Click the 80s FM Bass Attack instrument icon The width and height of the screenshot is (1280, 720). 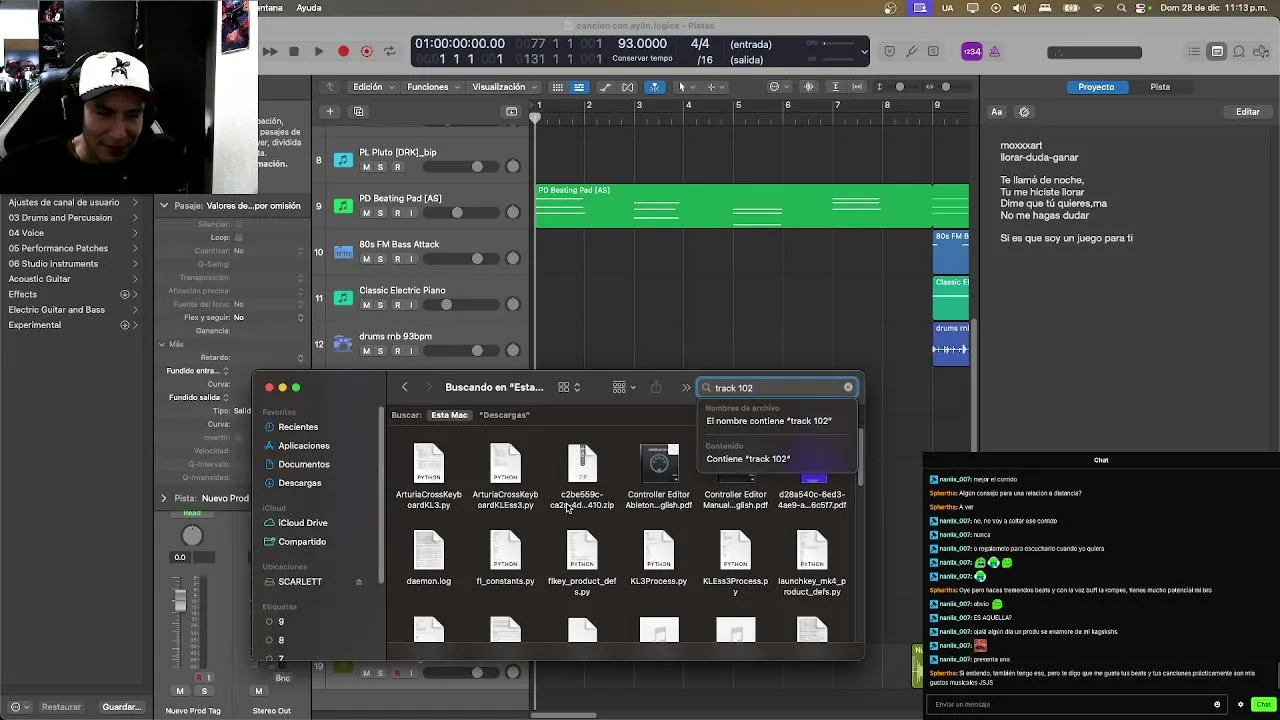[343, 252]
